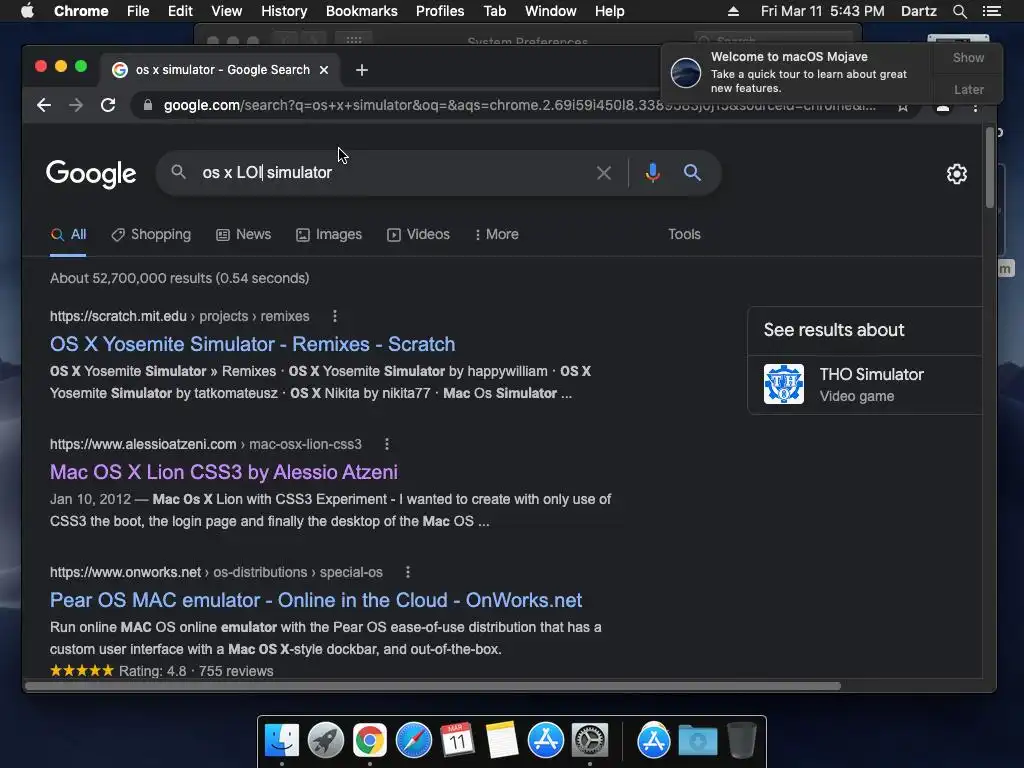1024x768 pixels.
Task: Click the vertical page scrollbar
Action: [x=990, y=168]
